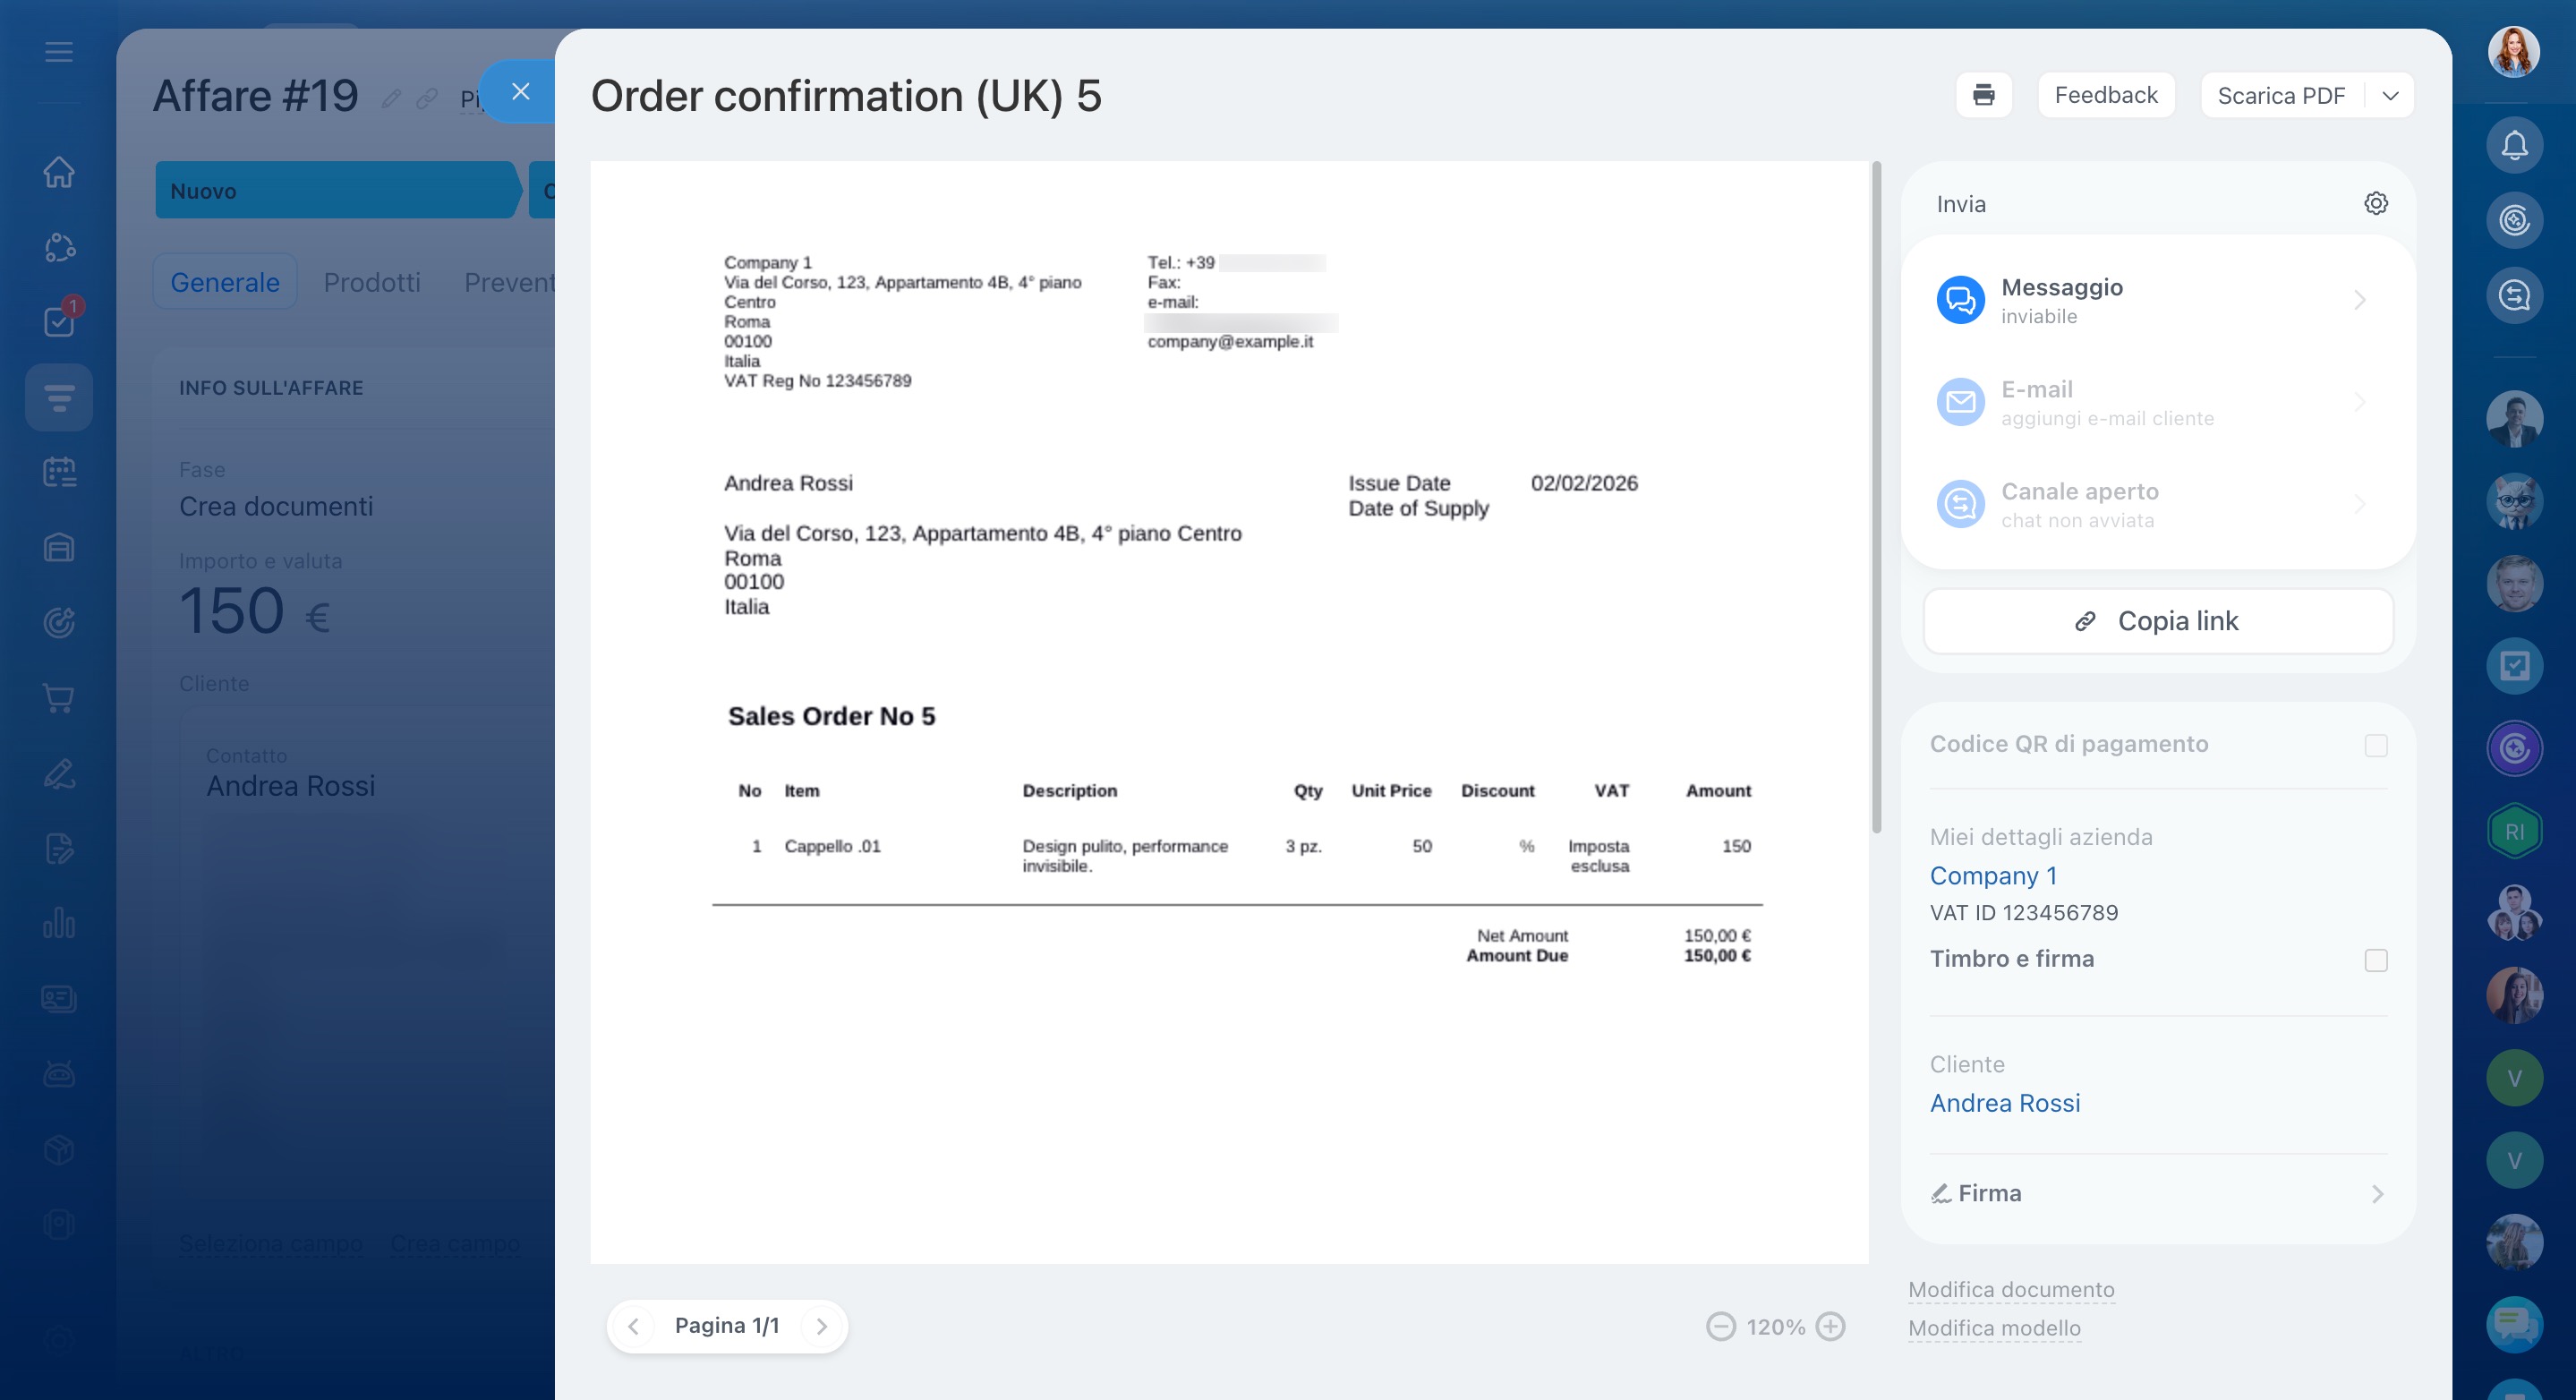Screen dimensions: 2576x1400
Task: Select the Generale tab
Action: tap(224, 282)
